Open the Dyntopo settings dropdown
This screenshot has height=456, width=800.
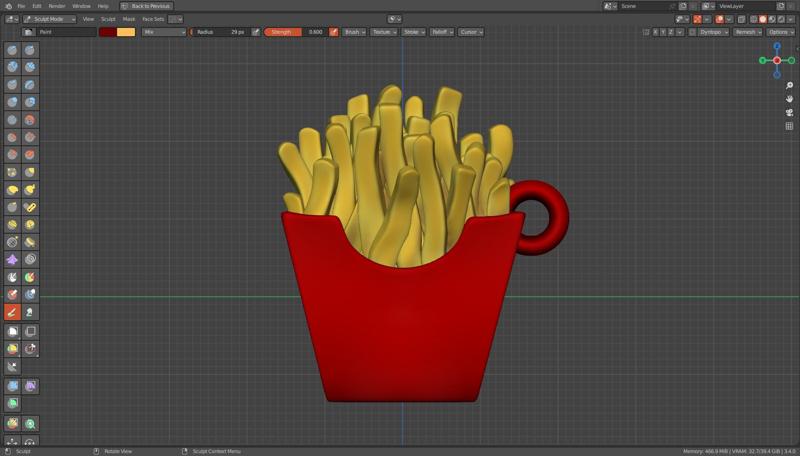(713, 32)
